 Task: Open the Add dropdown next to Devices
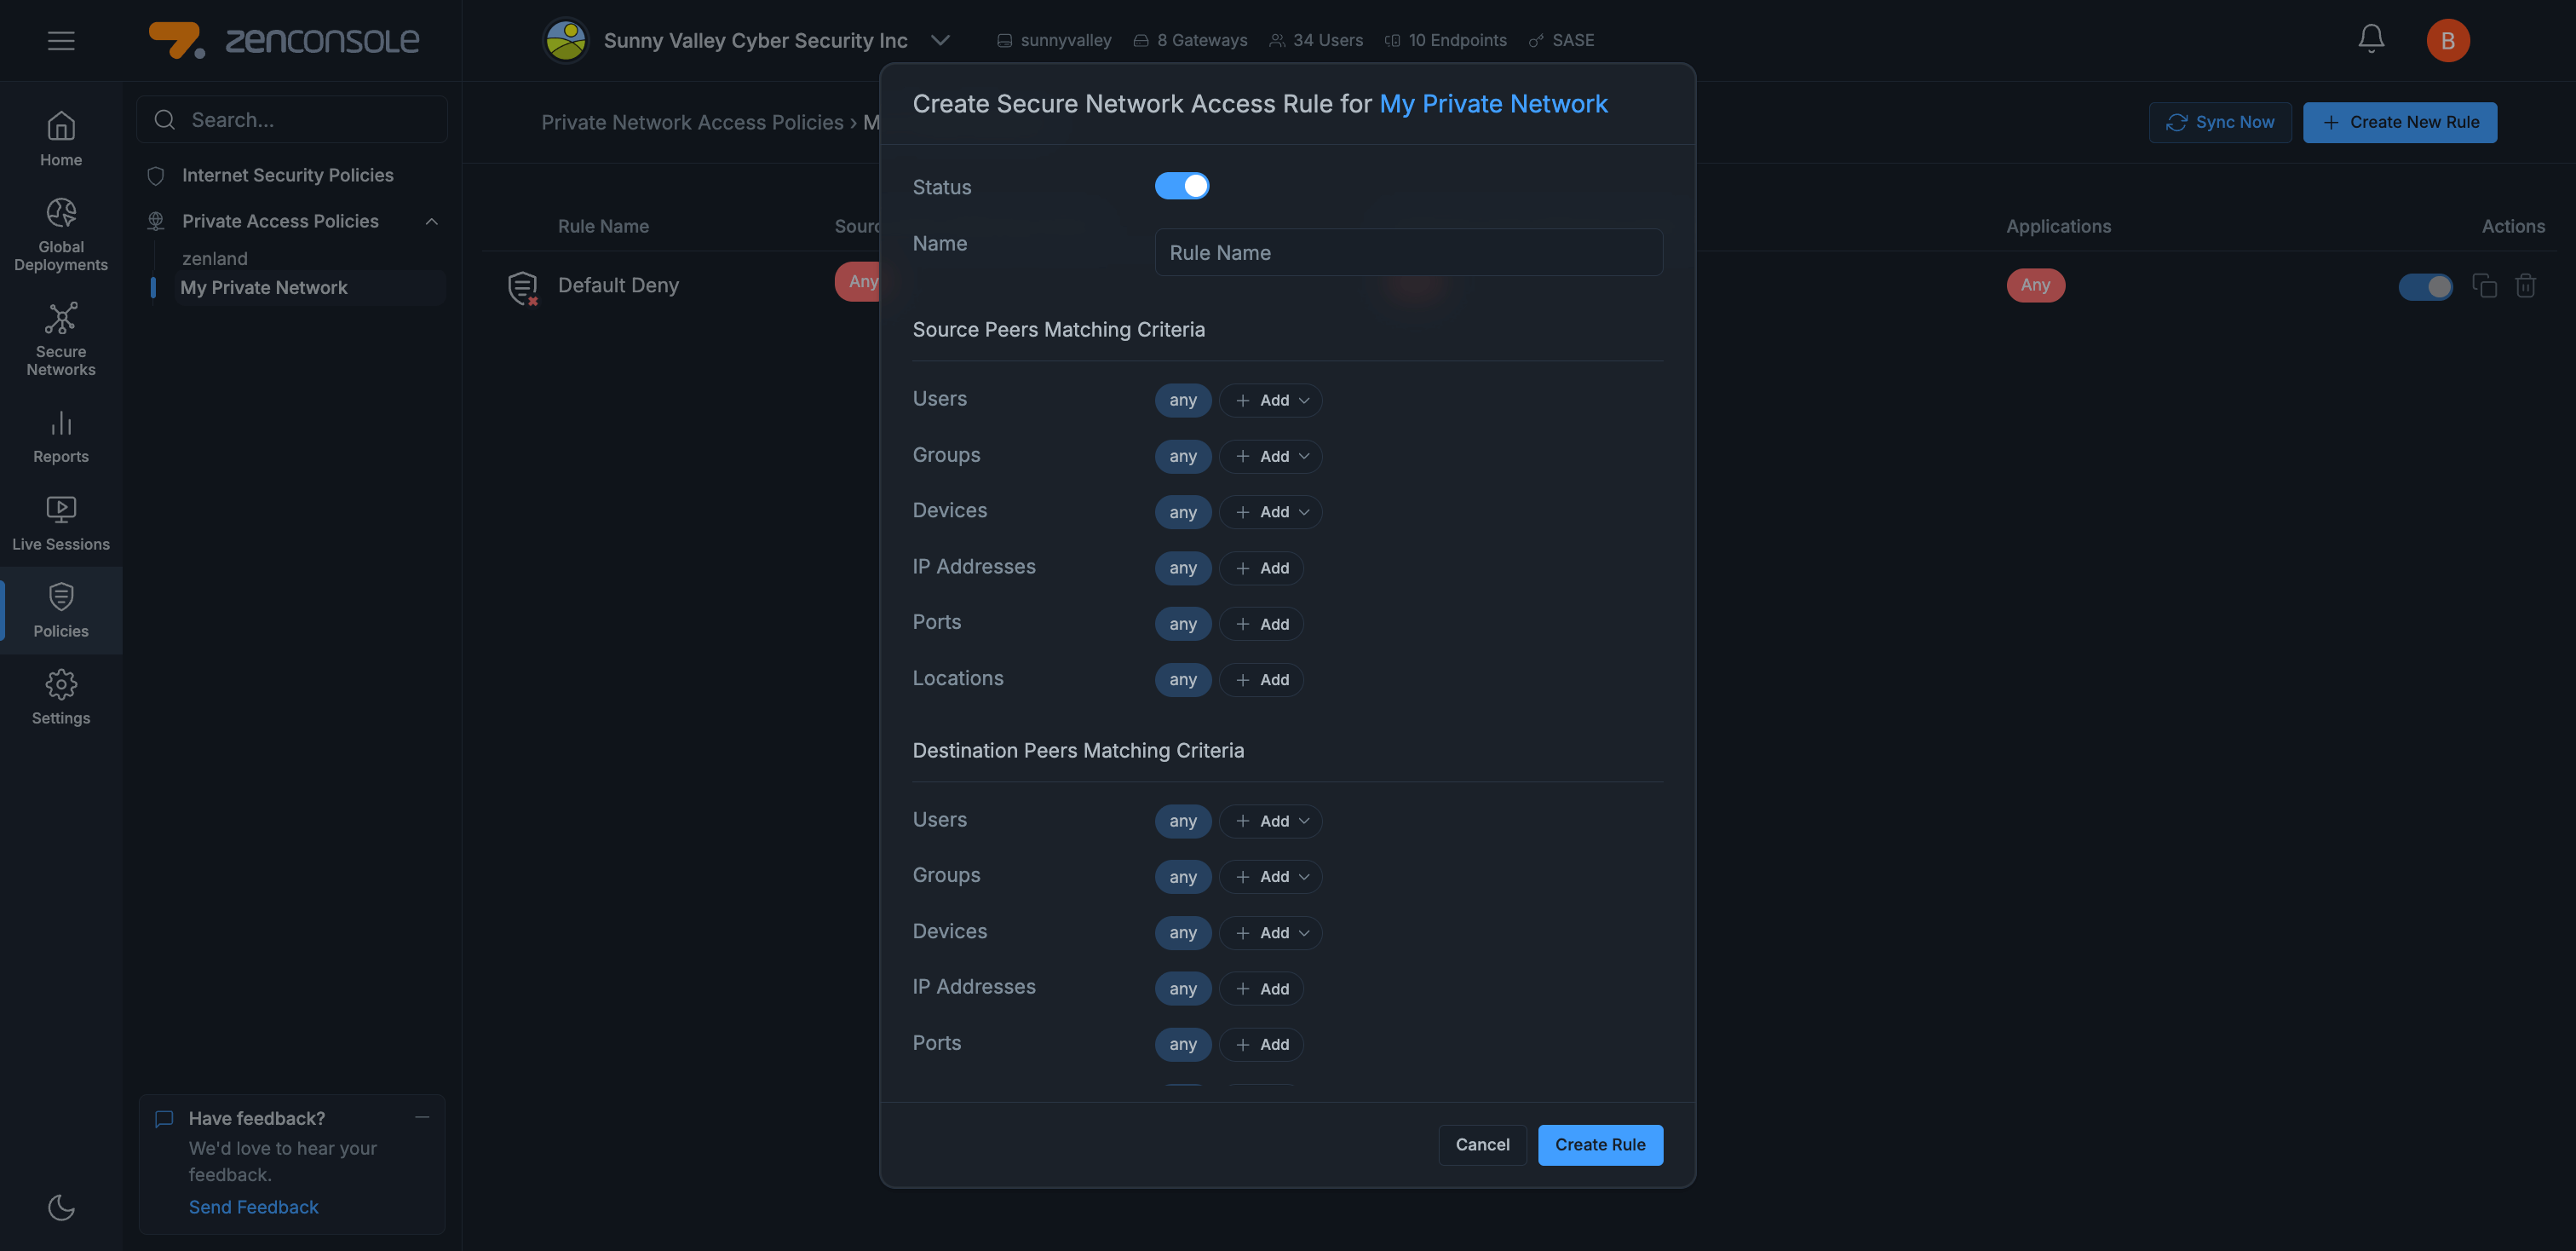(x=1270, y=512)
